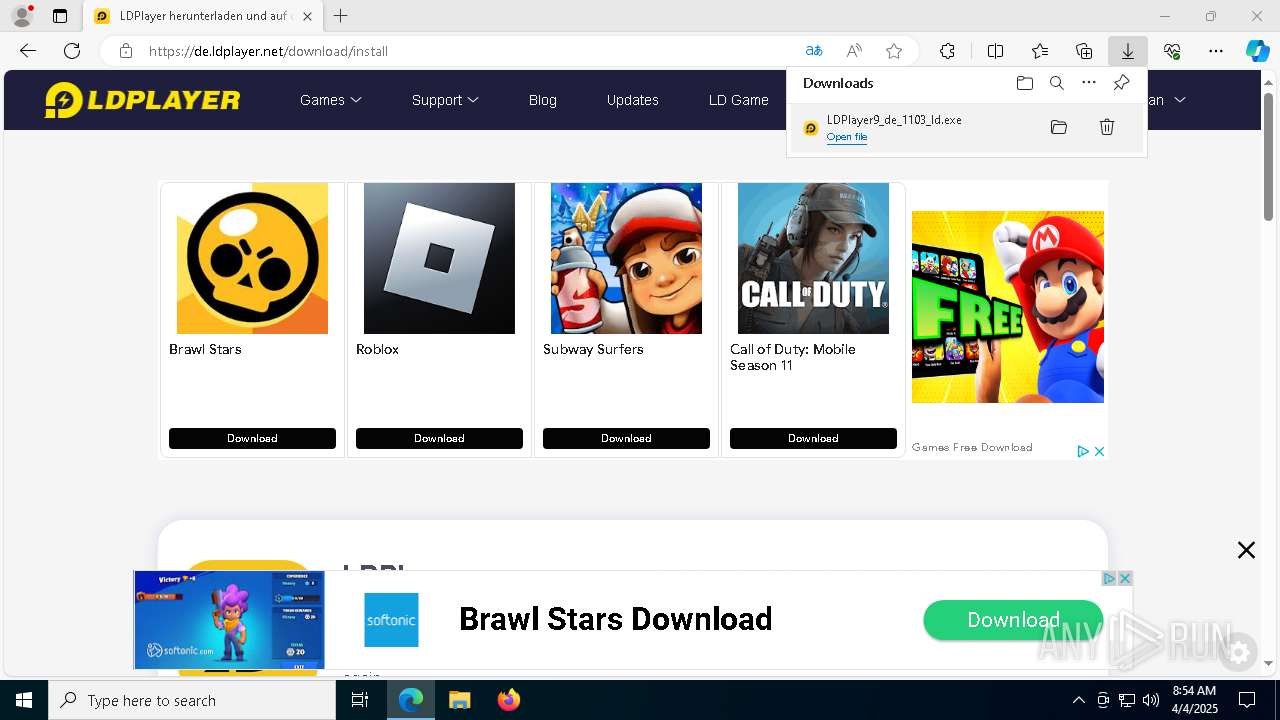Open the Collections icon

[x=1084, y=51]
